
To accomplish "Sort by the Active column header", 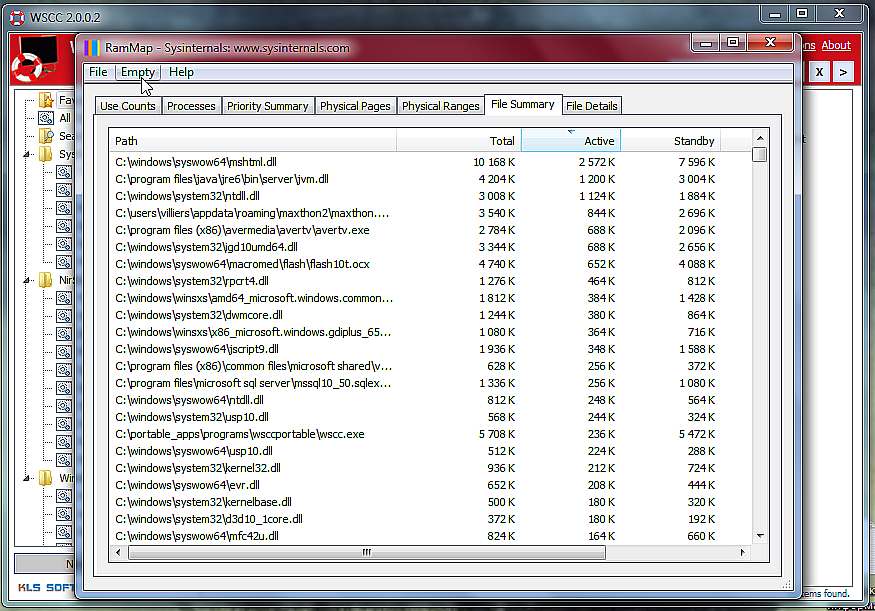I will pyautogui.click(x=571, y=141).
